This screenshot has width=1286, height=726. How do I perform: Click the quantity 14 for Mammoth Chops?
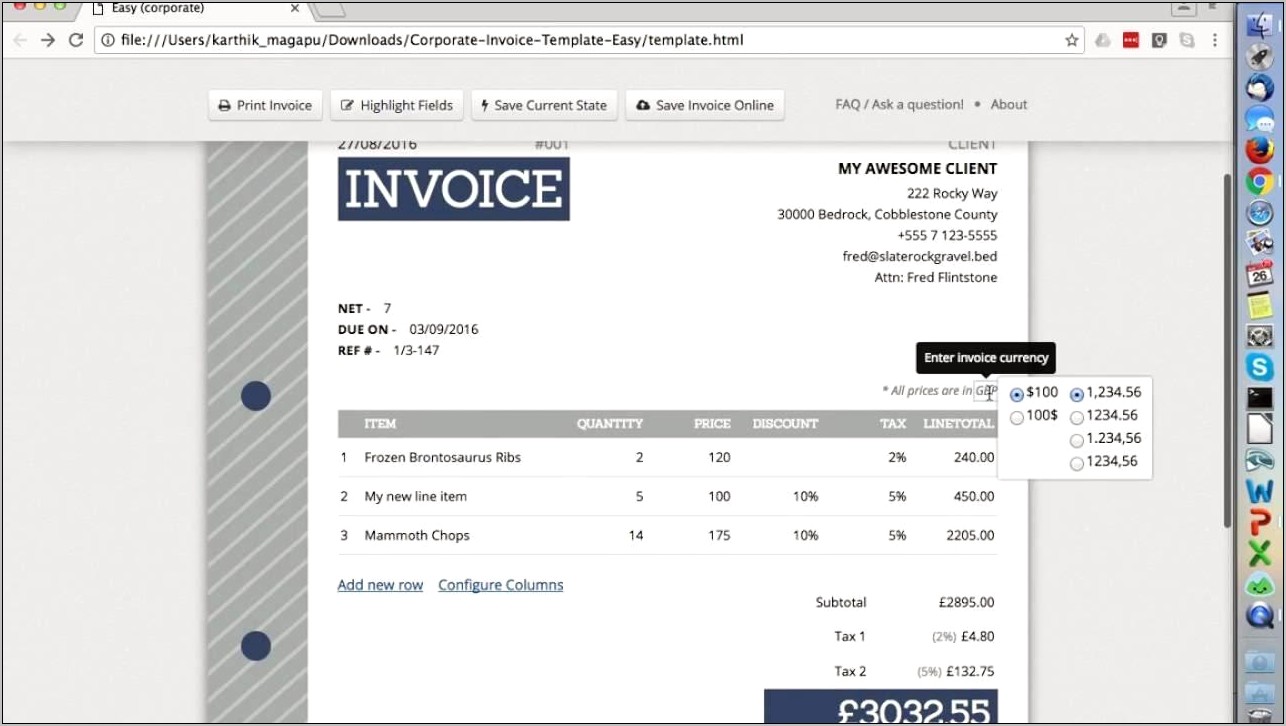point(635,535)
